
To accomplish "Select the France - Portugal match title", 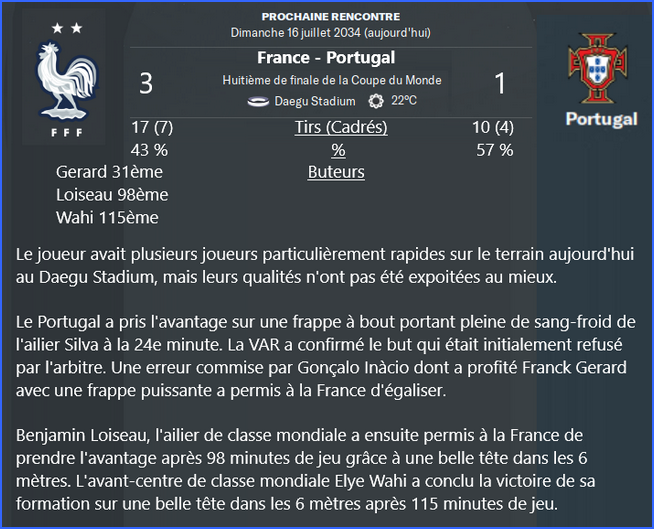I will pyautogui.click(x=326, y=58).
